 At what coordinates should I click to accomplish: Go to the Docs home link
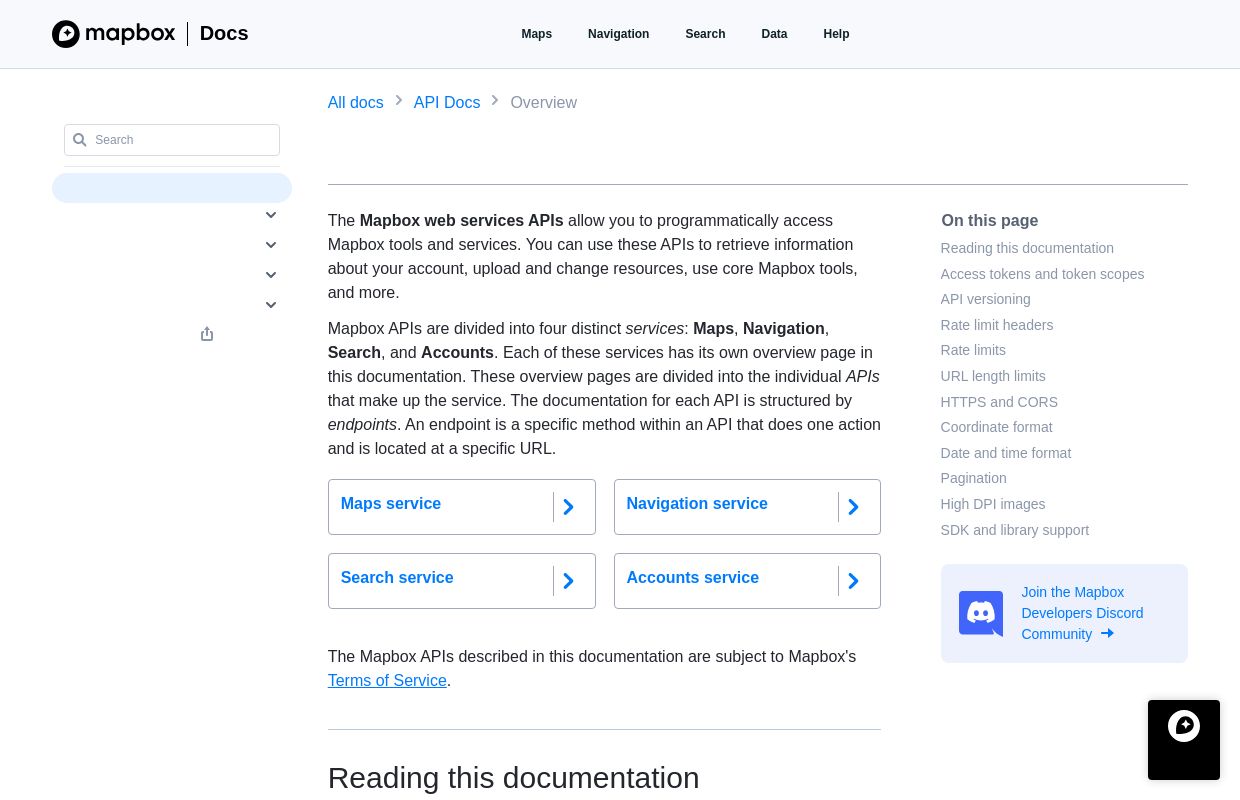tap(224, 33)
